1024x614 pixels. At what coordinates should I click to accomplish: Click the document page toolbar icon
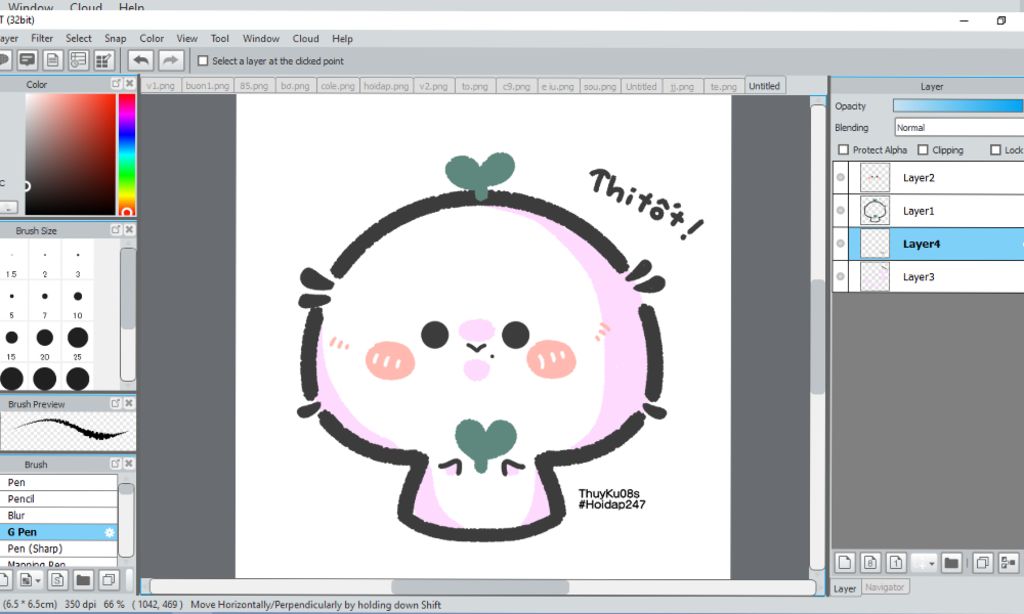tap(53, 61)
